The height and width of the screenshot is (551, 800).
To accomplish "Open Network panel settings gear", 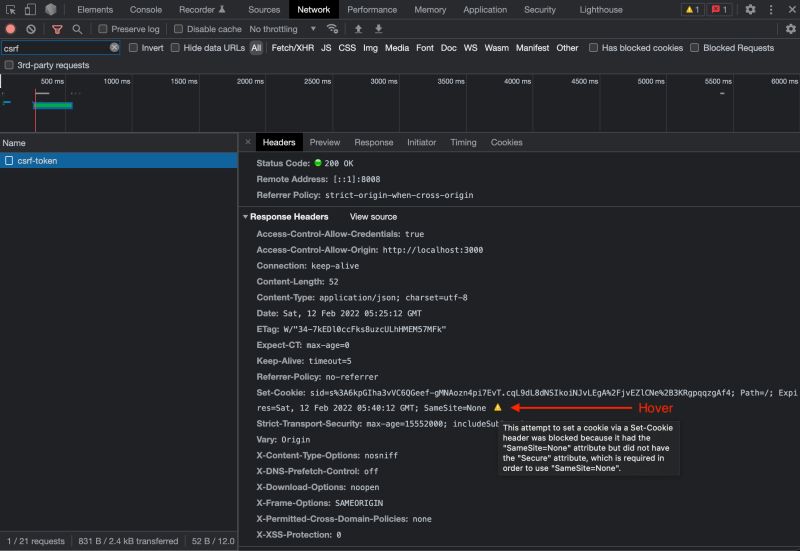I will [790, 29].
